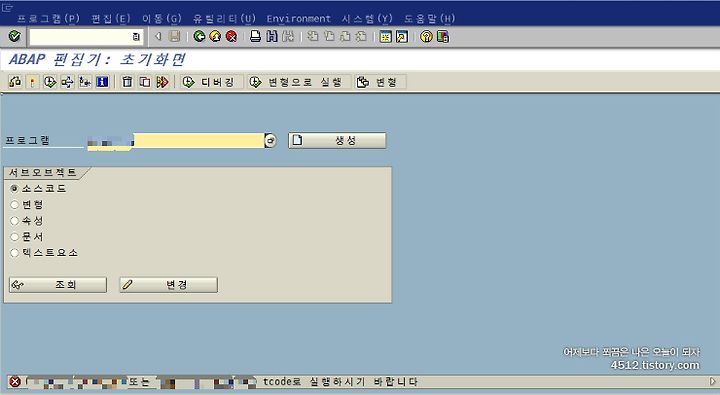Click the 조회 (Display) button

tap(58, 285)
